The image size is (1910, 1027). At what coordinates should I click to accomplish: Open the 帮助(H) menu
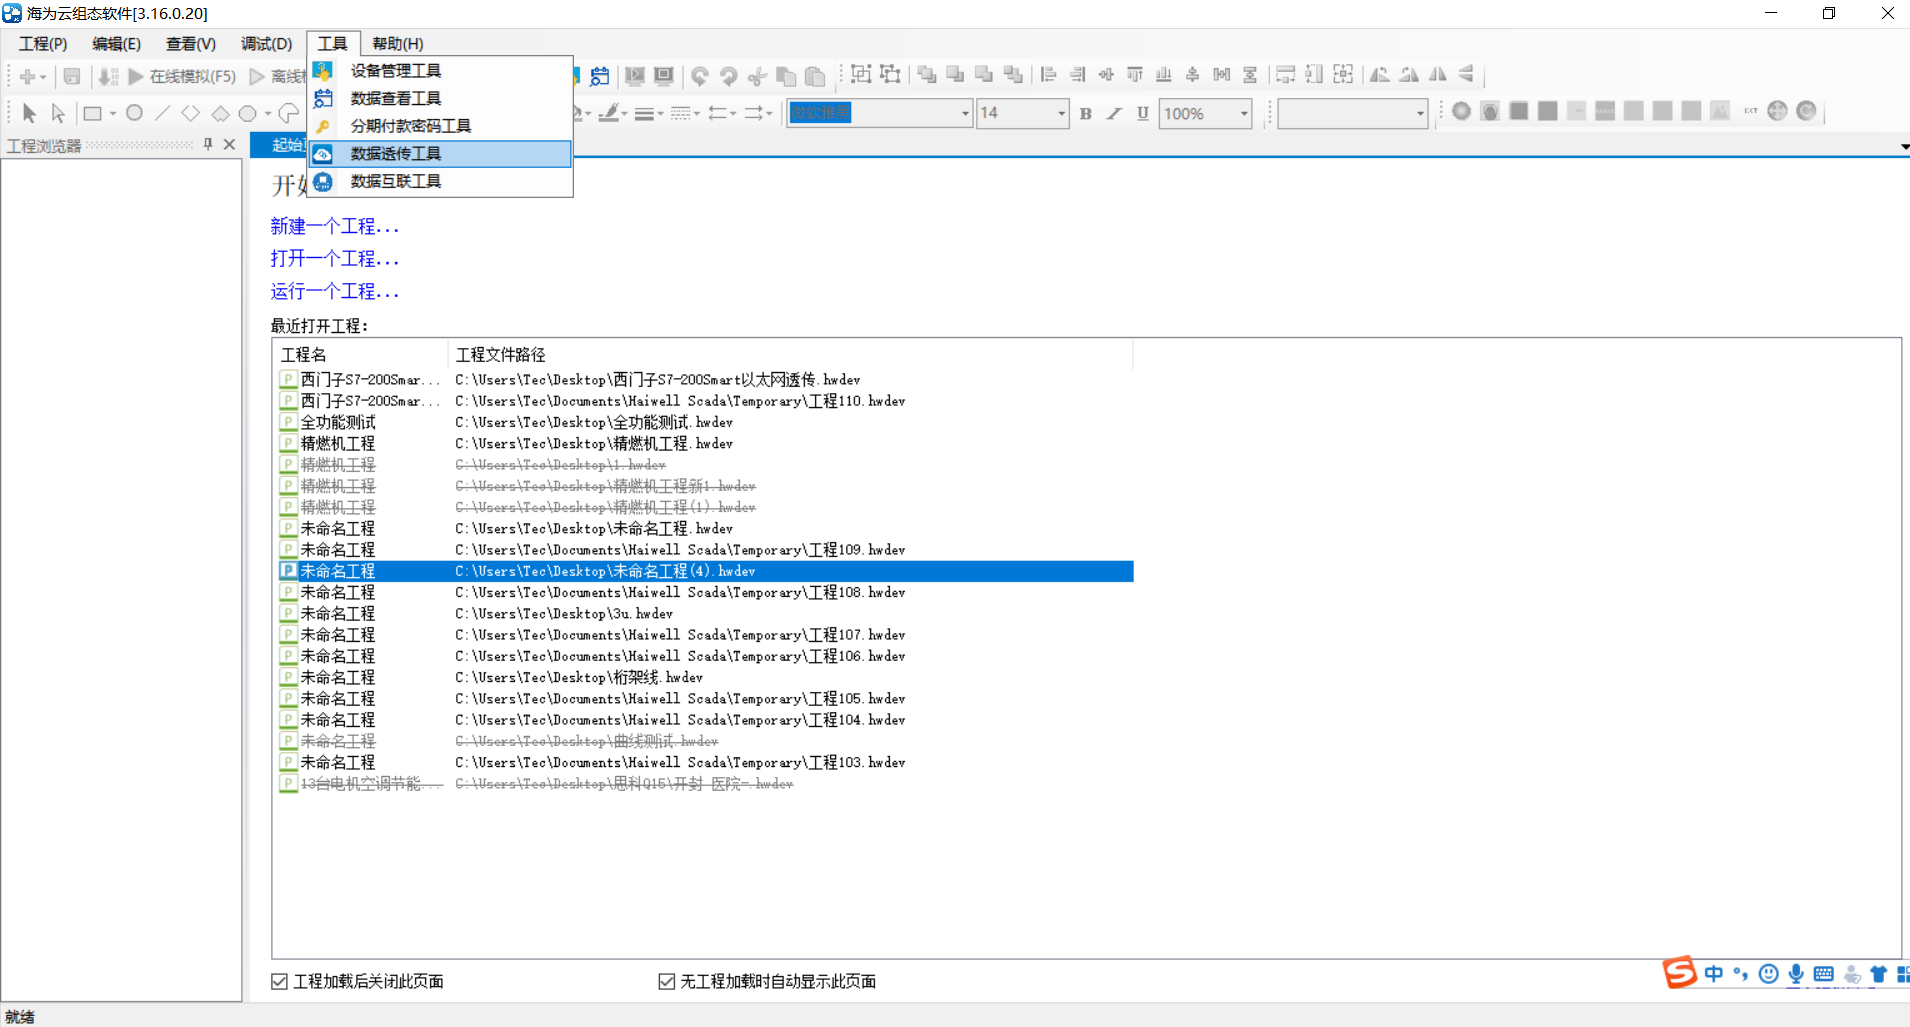coord(398,44)
